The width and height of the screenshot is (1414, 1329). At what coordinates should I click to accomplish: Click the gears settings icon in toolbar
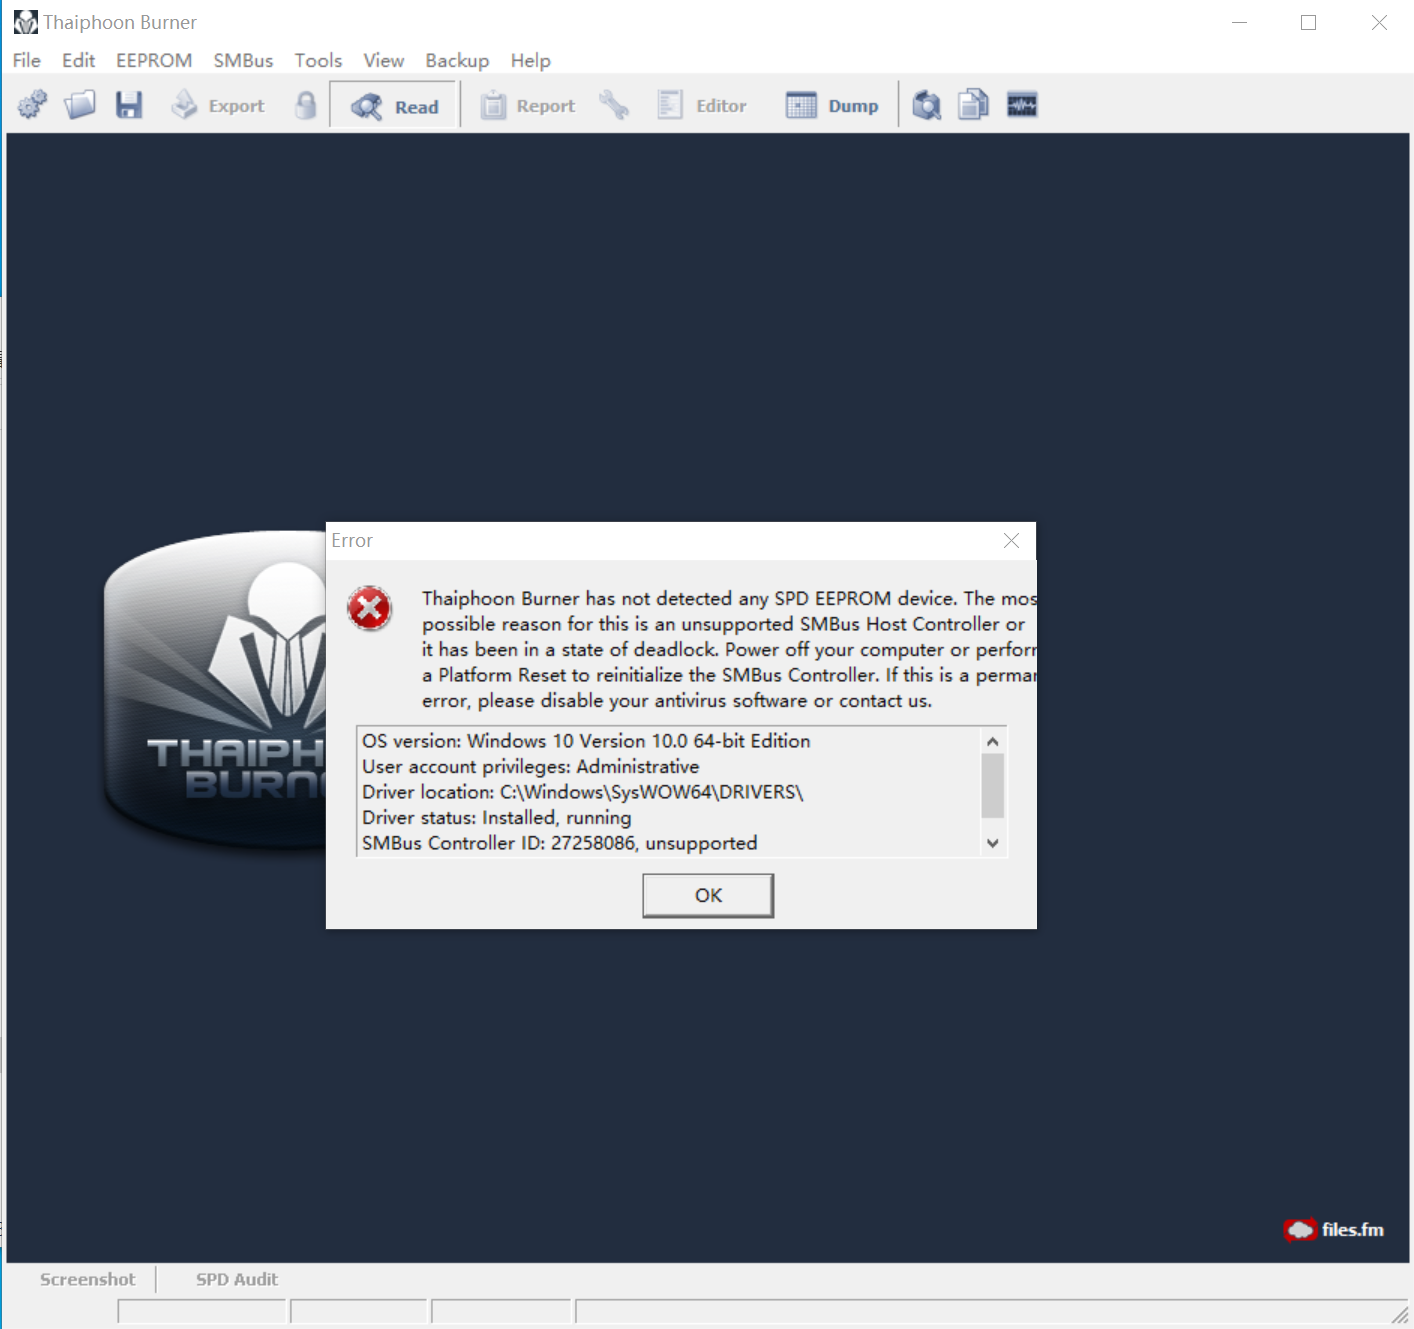tap(32, 105)
